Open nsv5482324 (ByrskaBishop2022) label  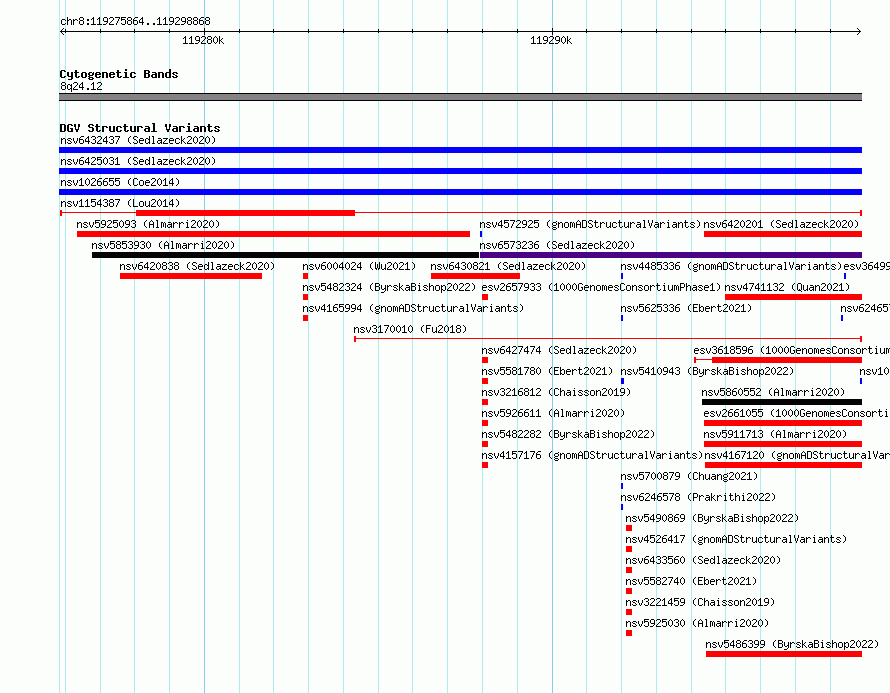[x=389, y=287]
